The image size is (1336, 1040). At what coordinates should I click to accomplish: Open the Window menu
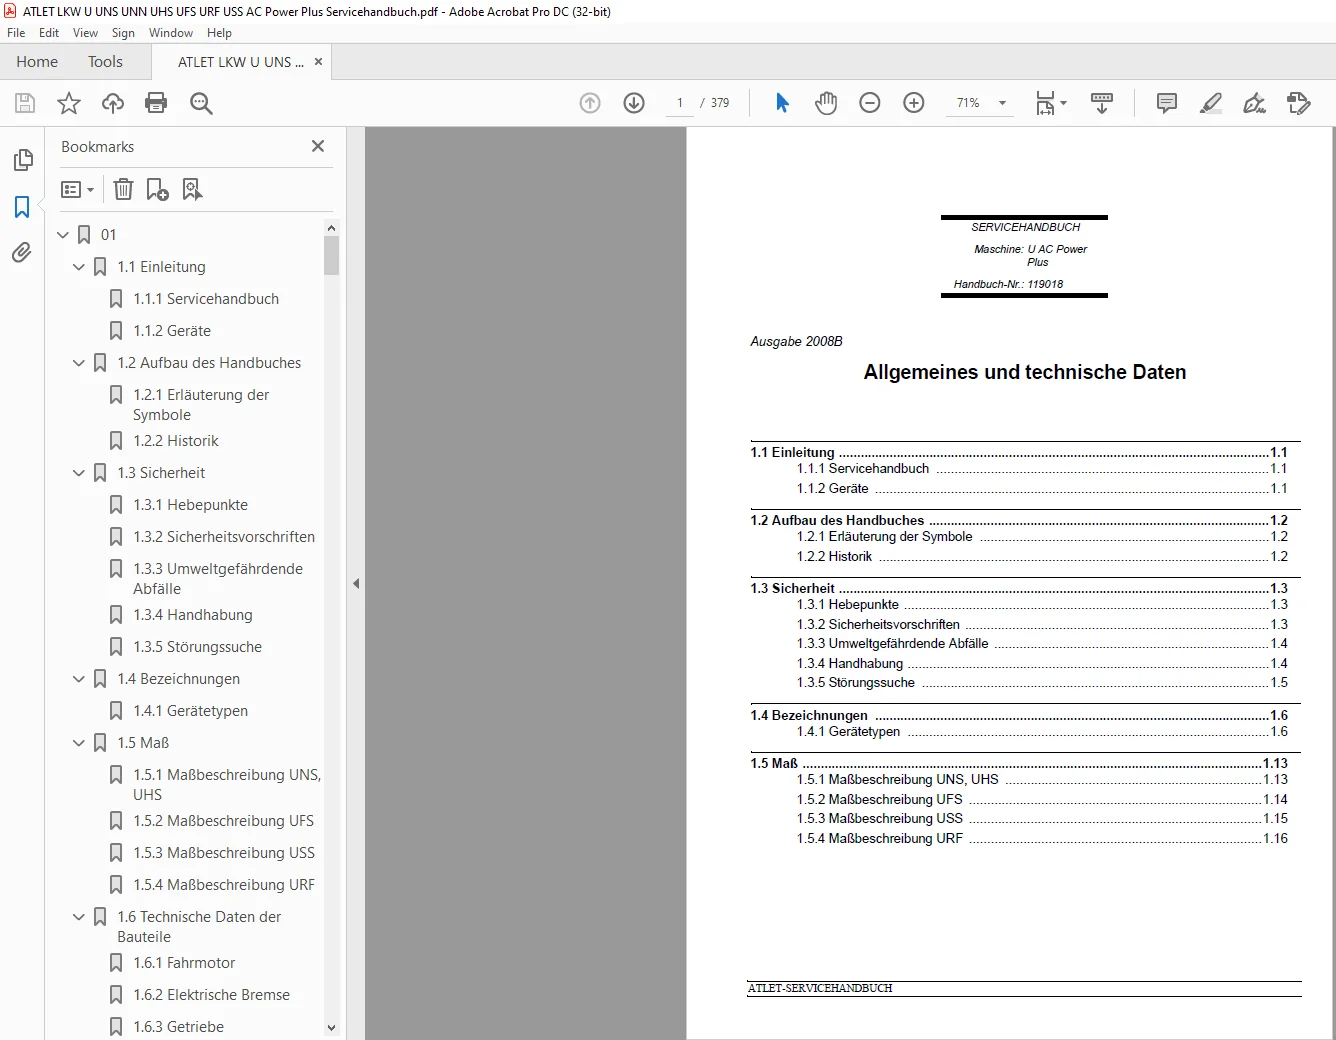171,33
